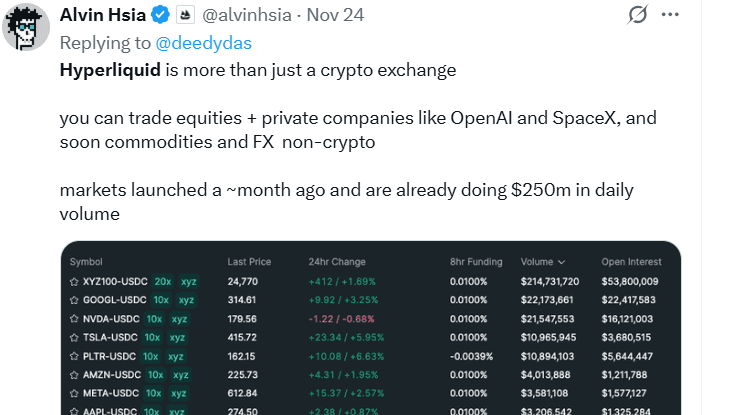Click the blue verified badge

161,15
